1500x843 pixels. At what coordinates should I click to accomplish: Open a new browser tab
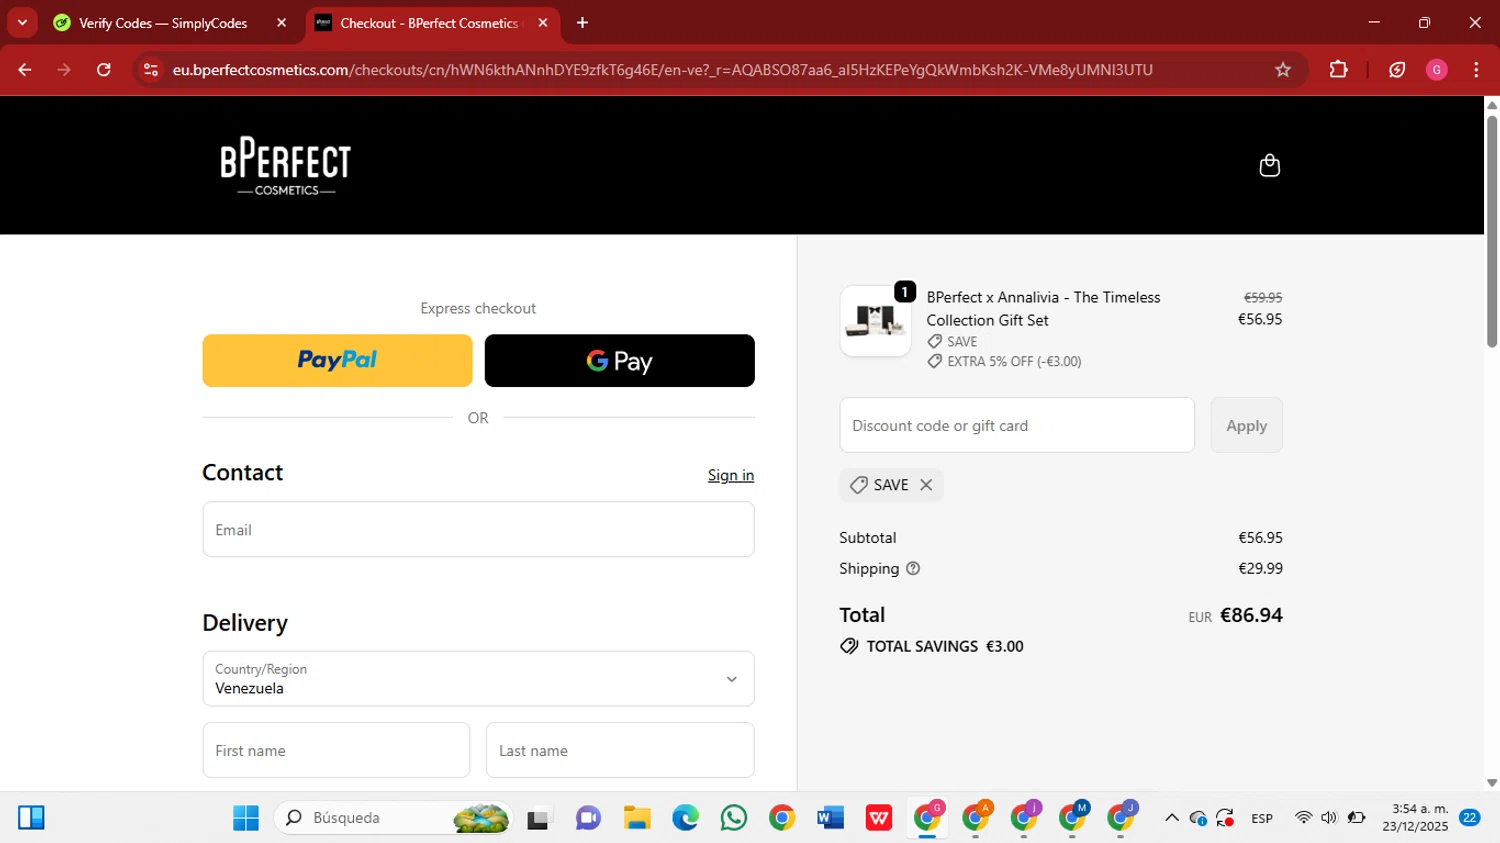click(582, 22)
